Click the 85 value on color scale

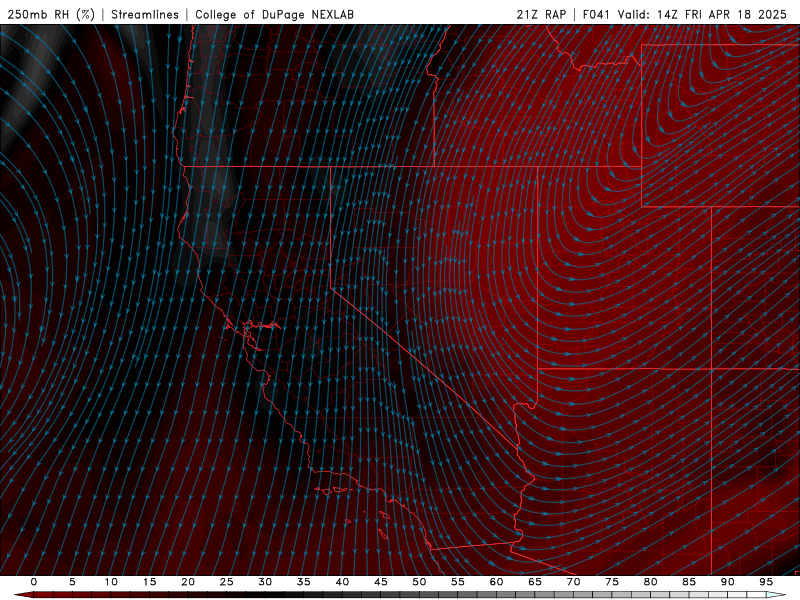tap(689, 582)
